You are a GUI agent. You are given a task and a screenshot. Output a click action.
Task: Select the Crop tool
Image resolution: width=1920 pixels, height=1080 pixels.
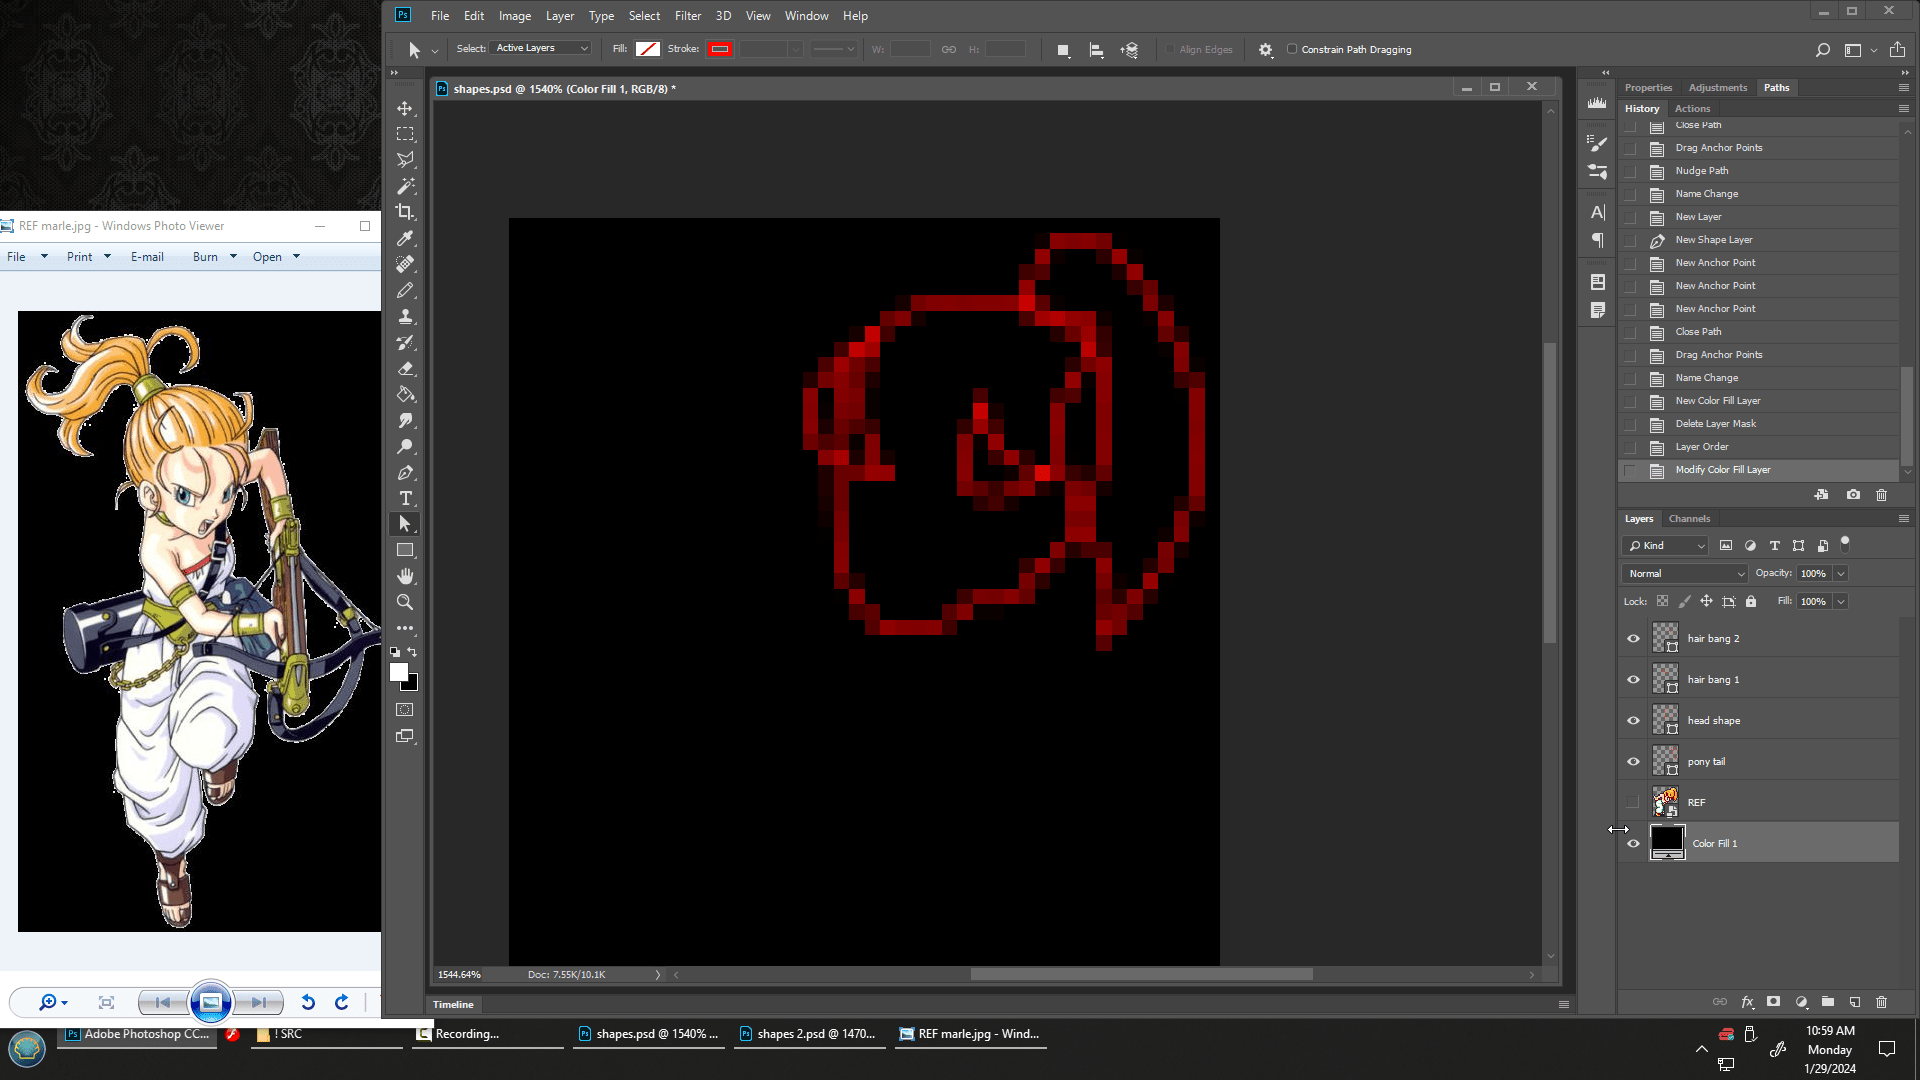405,212
